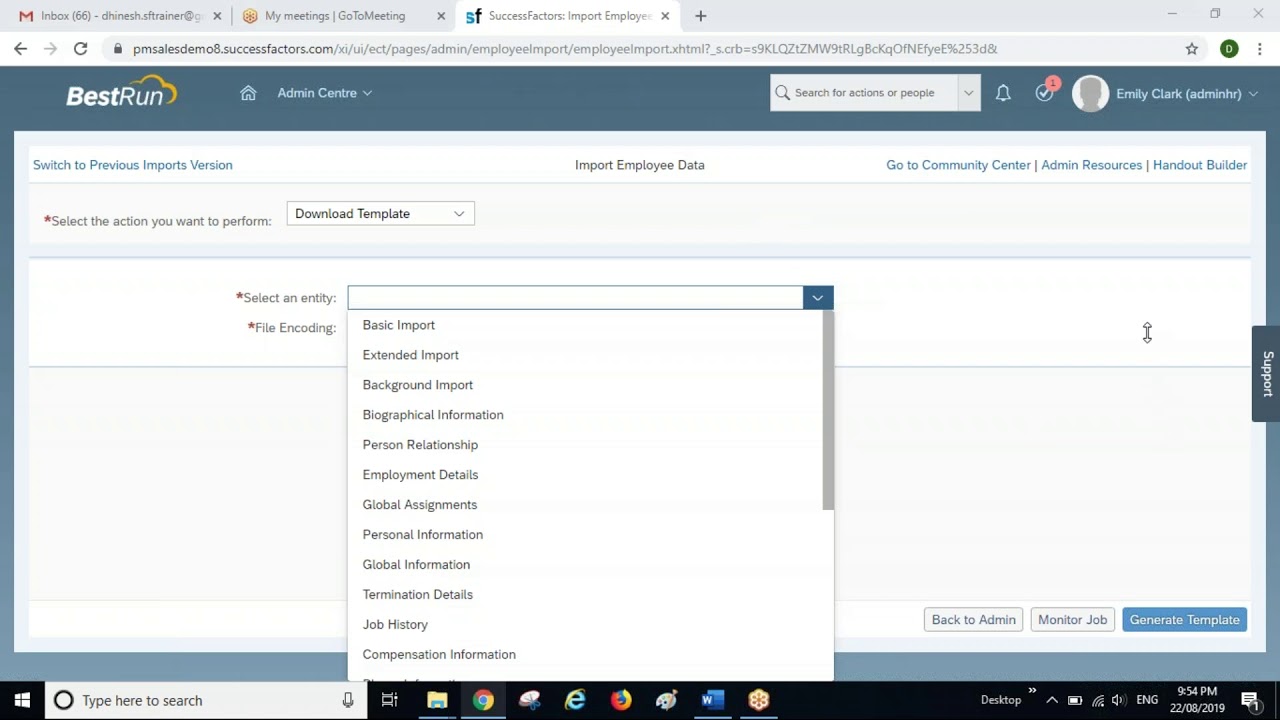
Task: Open the search scope dropdown arrow
Action: 968,93
